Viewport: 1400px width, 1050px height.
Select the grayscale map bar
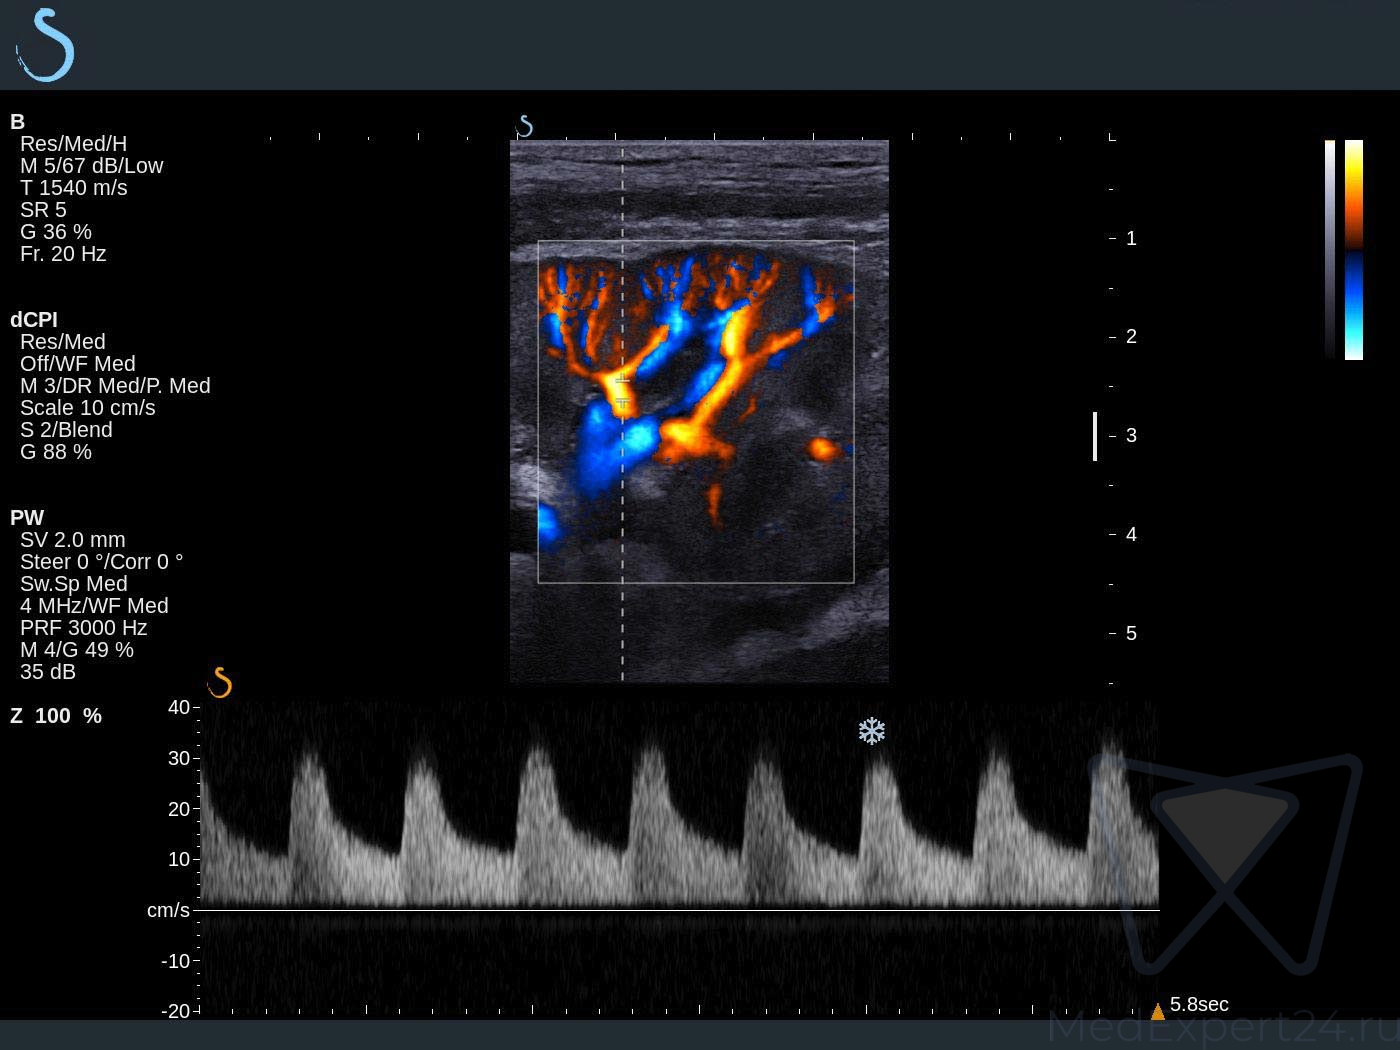click(1329, 249)
